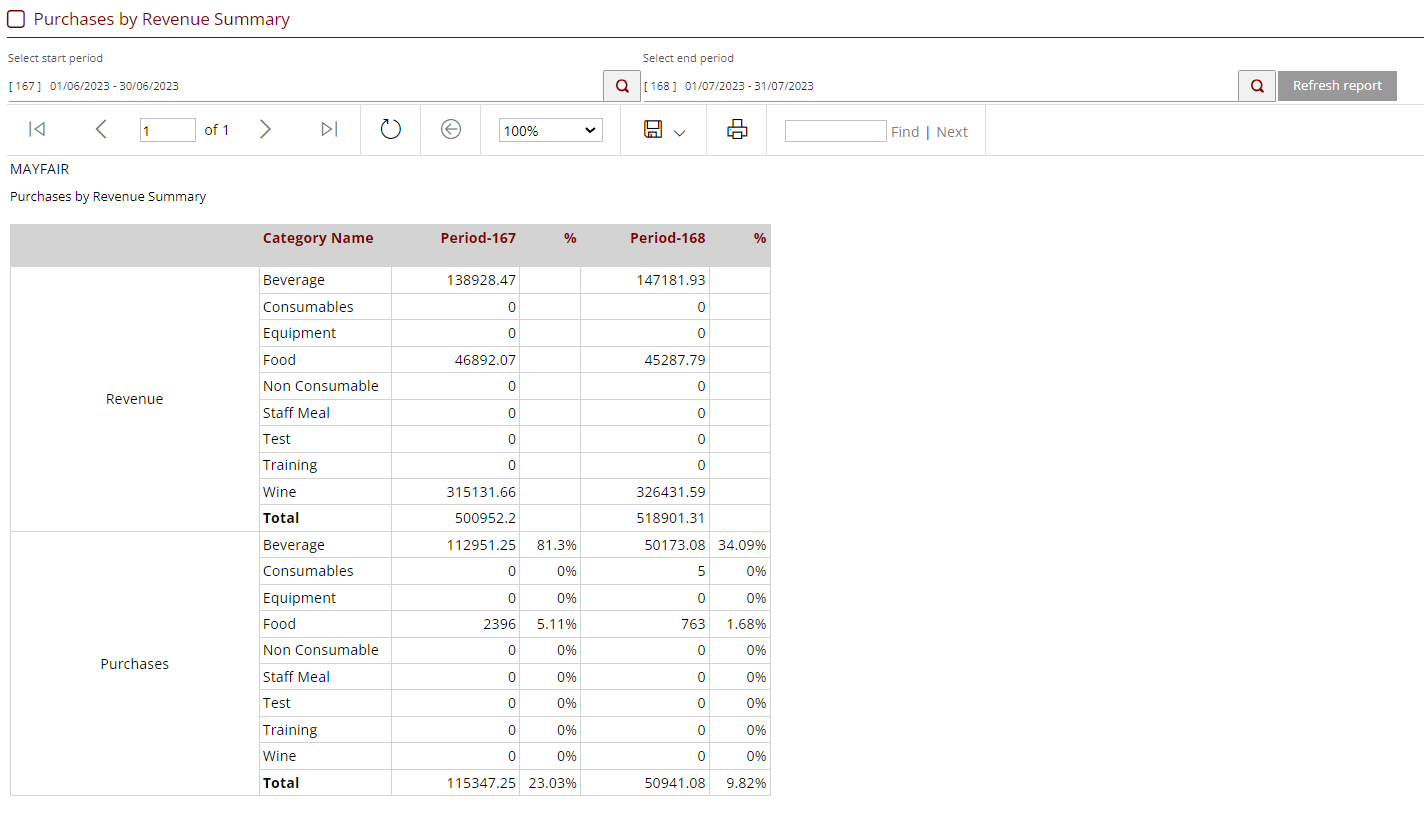
Task: Jump to last report page
Action: (329, 129)
